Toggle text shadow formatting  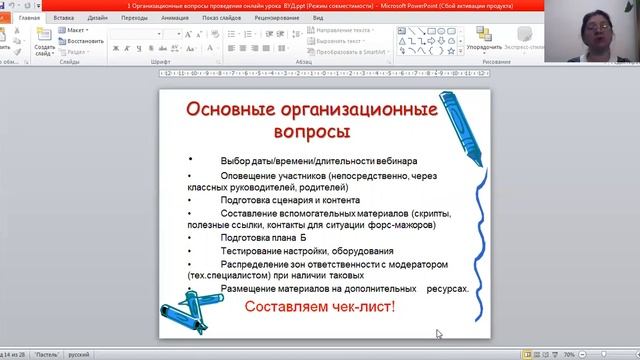click(x=151, y=49)
